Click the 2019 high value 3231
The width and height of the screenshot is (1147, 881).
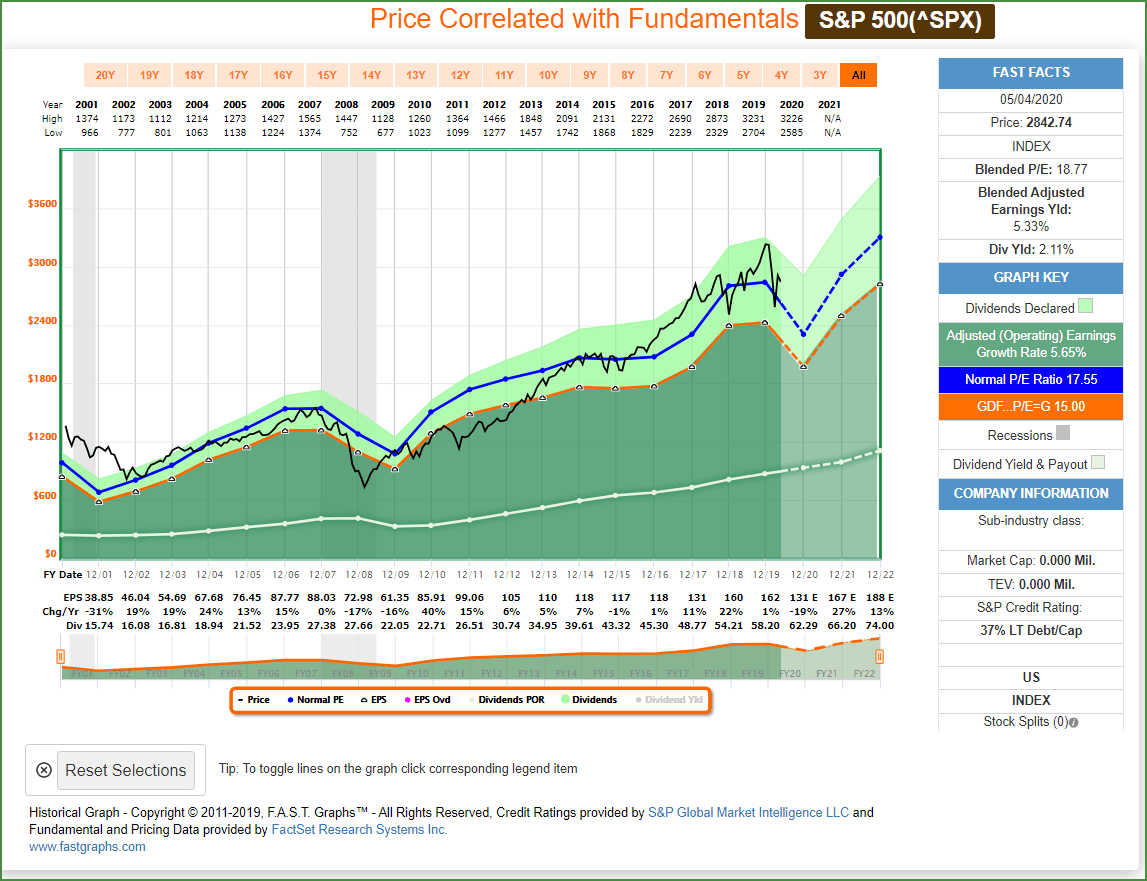click(753, 119)
